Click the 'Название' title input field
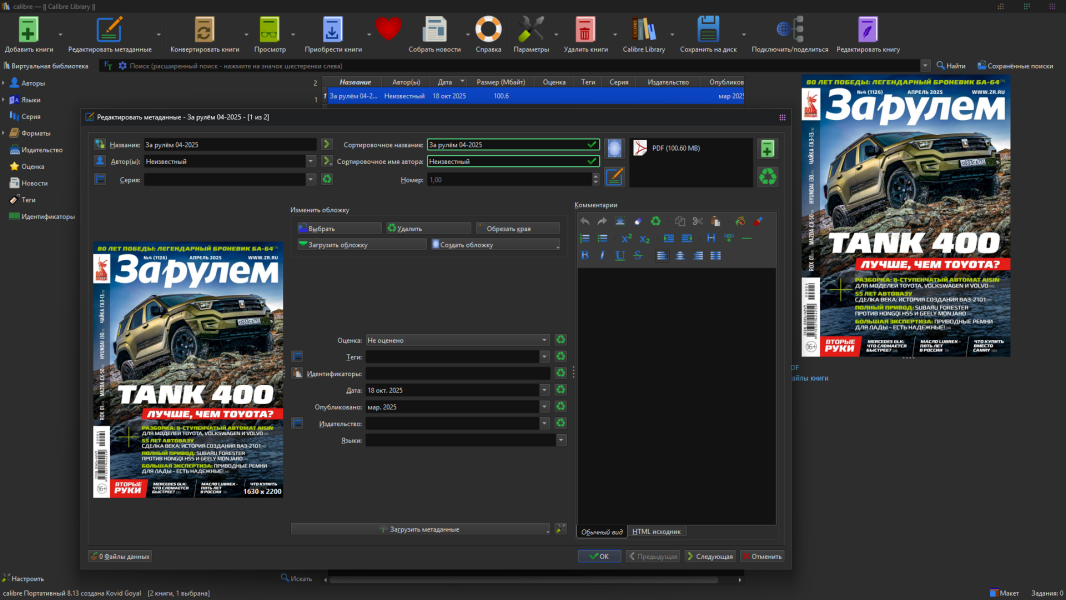Image resolution: width=1066 pixels, height=600 pixels. point(230,145)
